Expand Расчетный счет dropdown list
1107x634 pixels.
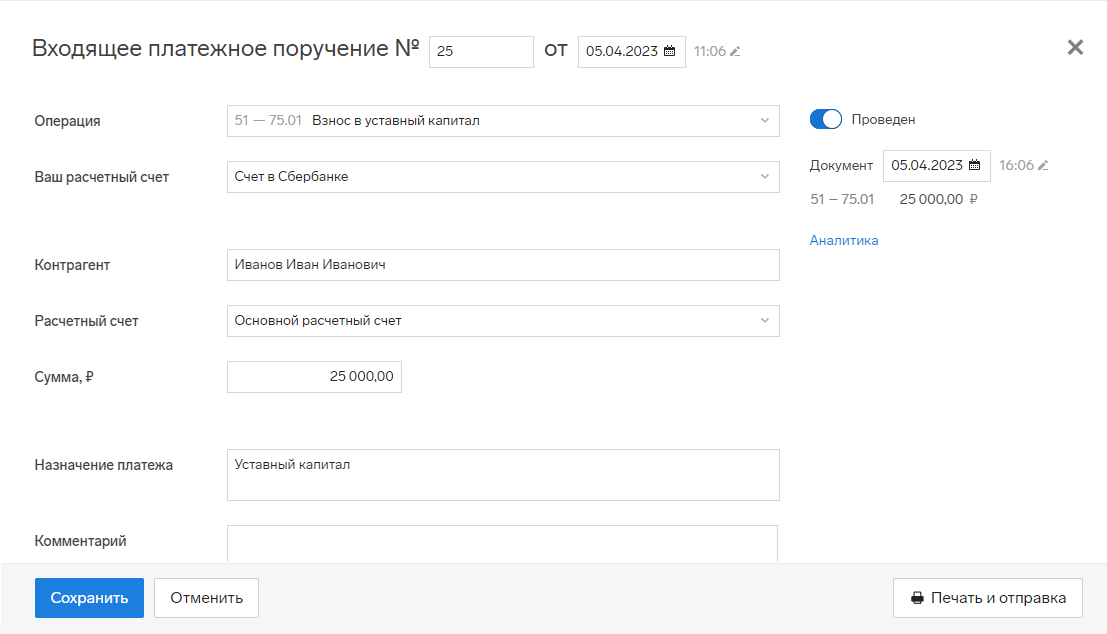[x=764, y=321]
